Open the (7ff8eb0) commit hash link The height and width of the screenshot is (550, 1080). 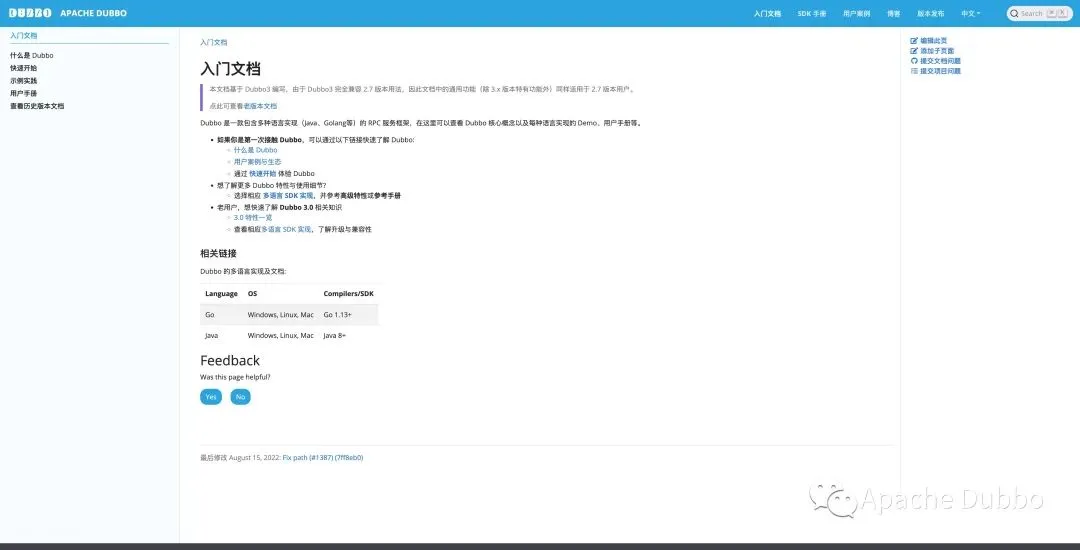[x=349, y=458]
